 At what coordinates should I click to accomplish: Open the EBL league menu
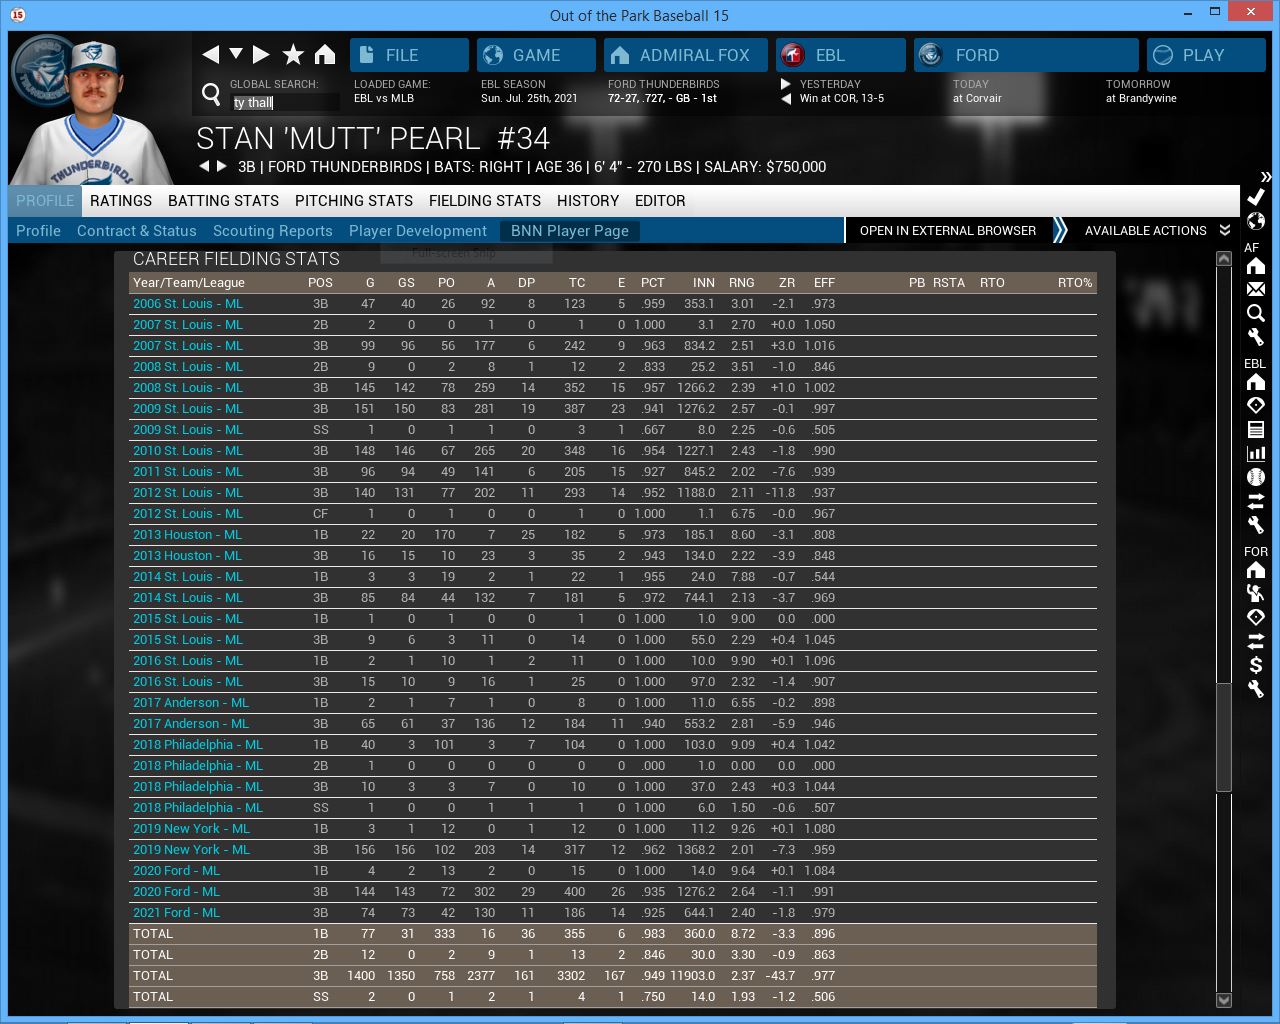pos(841,55)
